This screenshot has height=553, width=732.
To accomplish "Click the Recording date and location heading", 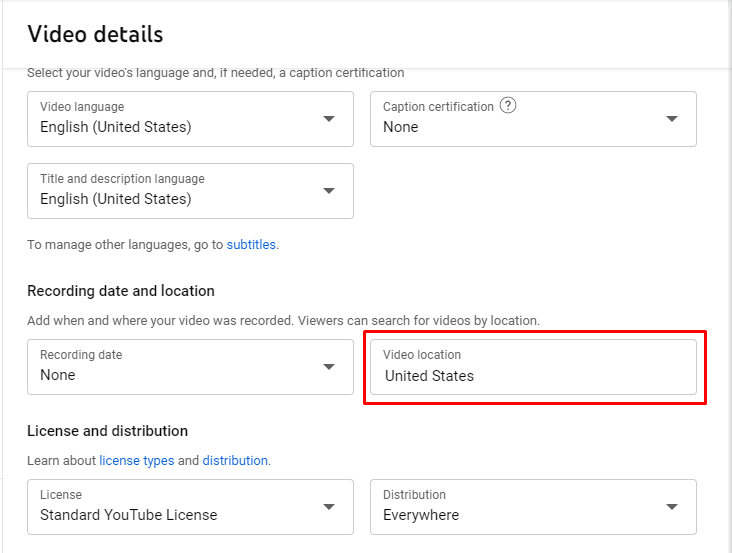I will click(121, 291).
